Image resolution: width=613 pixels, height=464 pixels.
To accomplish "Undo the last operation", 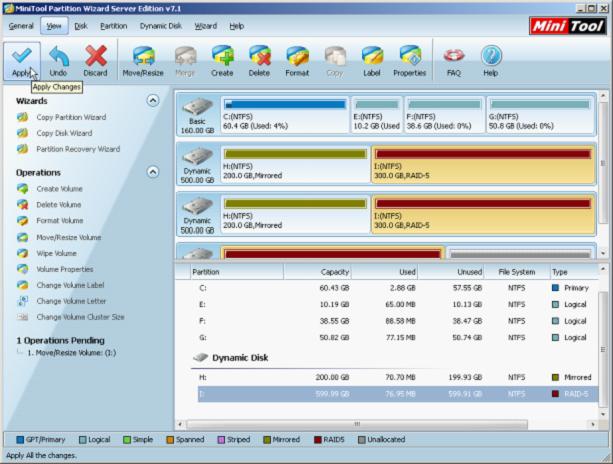I will [58, 61].
